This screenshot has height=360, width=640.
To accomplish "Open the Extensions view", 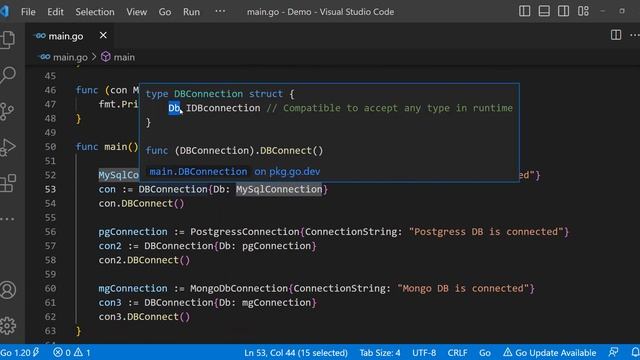I will pos(7,183).
